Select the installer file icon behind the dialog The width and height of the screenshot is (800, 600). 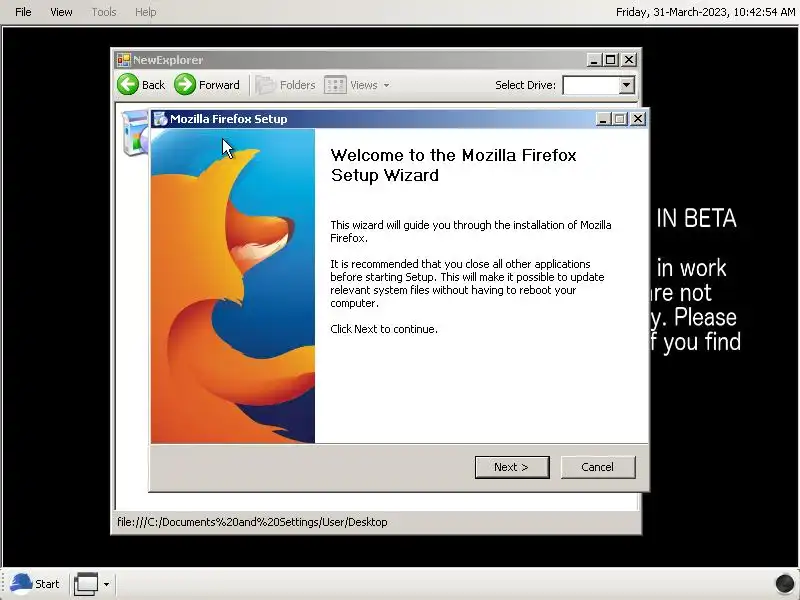point(135,133)
